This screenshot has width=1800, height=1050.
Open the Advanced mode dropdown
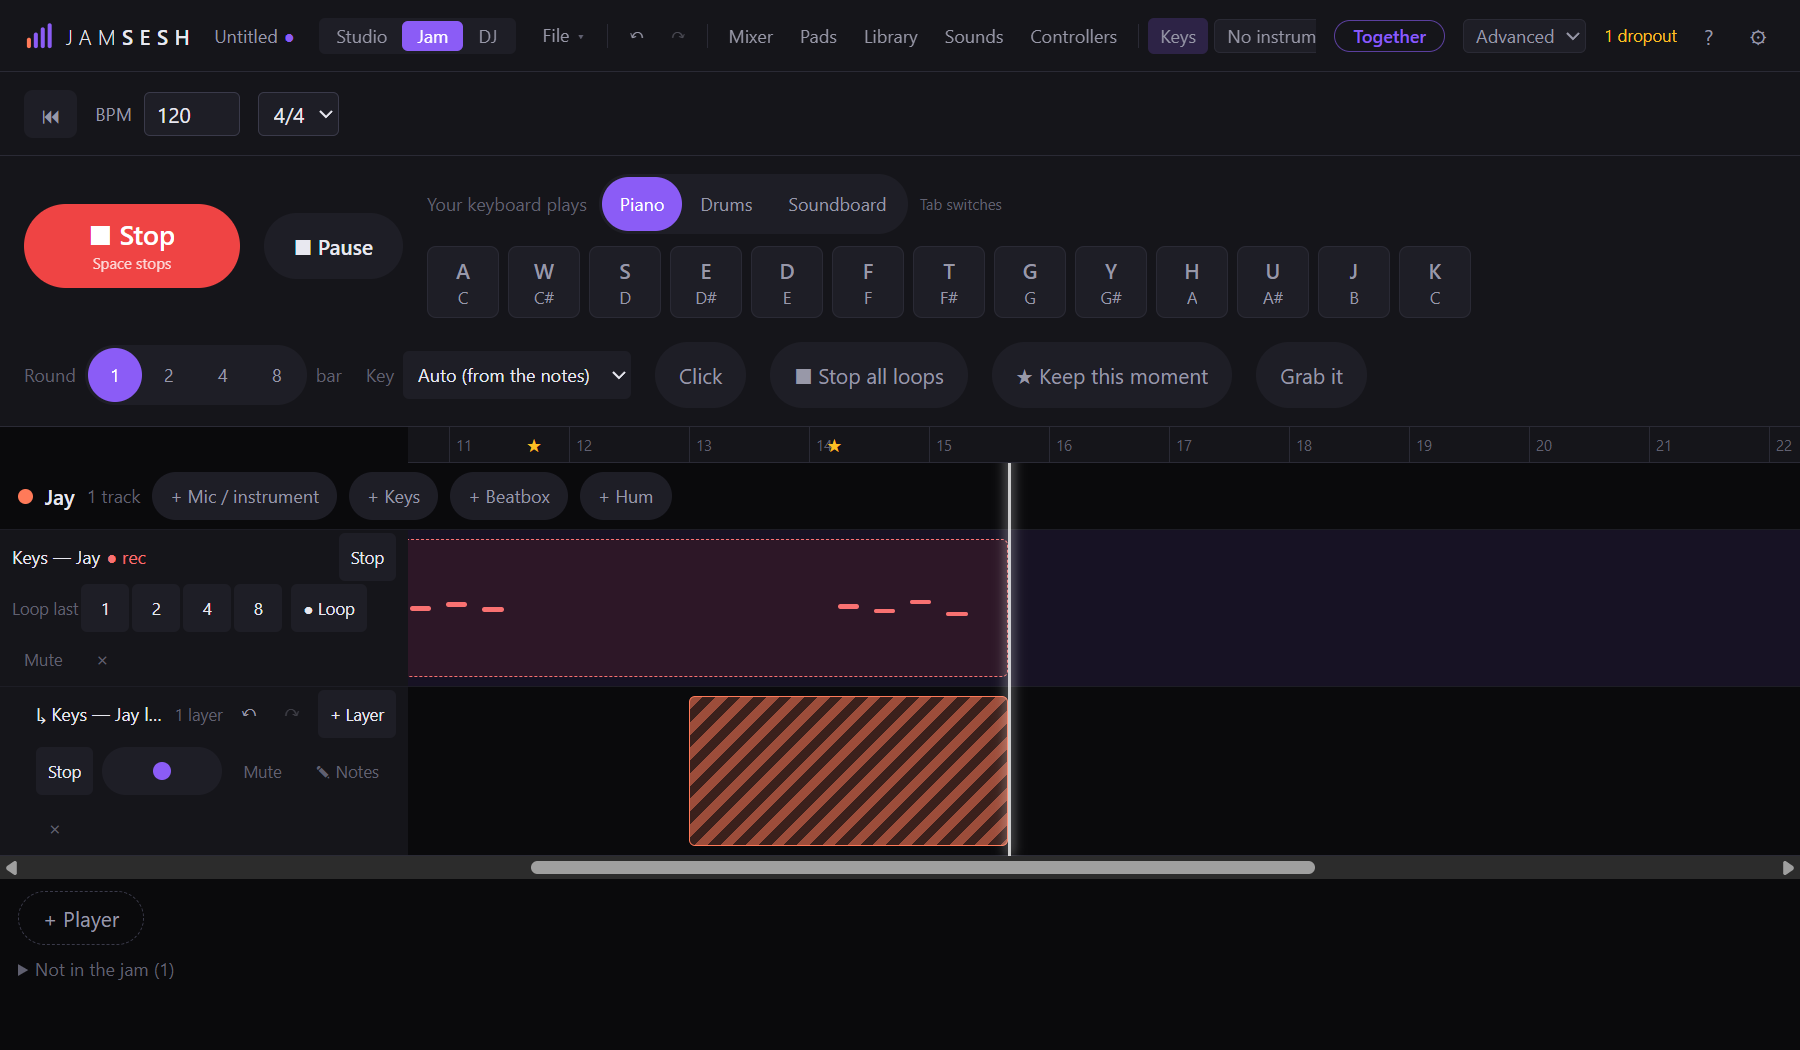point(1524,37)
